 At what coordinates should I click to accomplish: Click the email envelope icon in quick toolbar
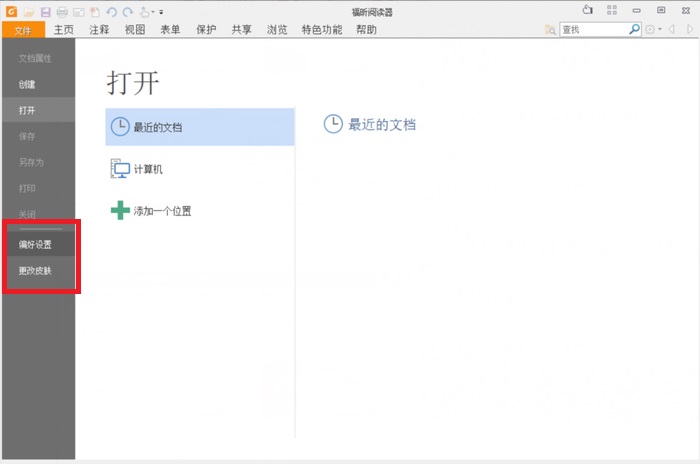[x=79, y=12]
